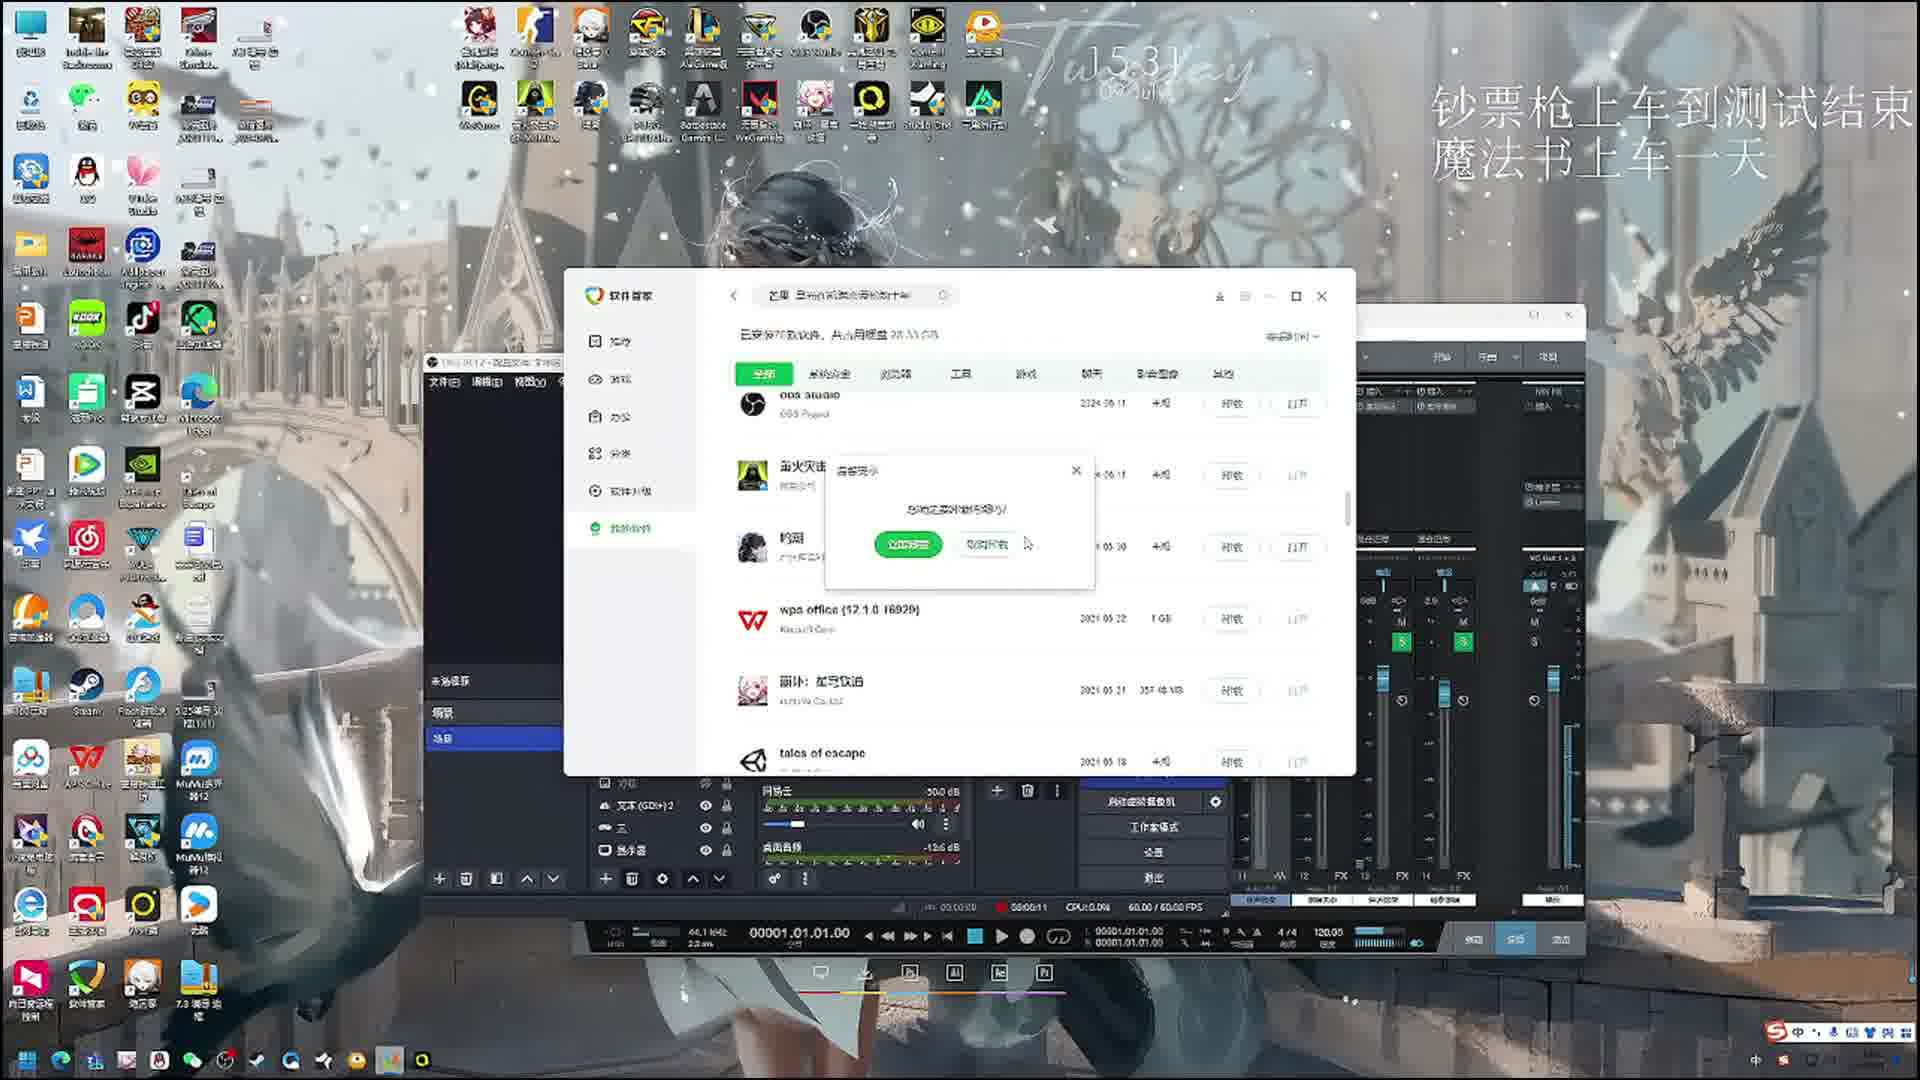Open virtual camera settings gear icon
This screenshot has height=1080, width=1920.
(x=1215, y=802)
